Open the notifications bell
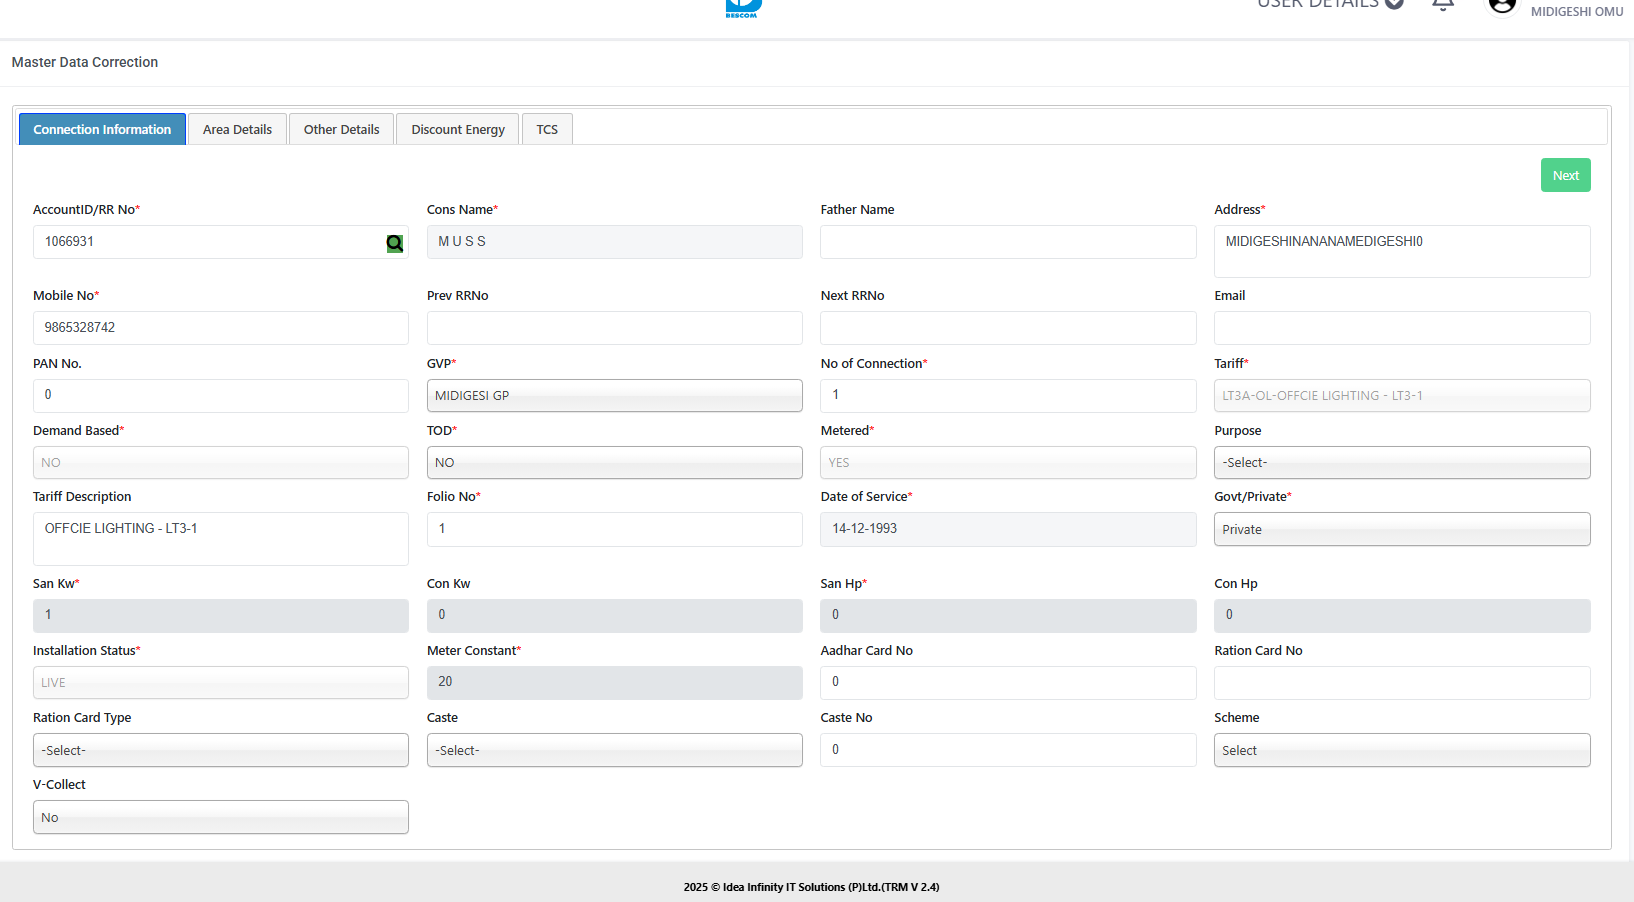The height and width of the screenshot is (902, 1634). click(x=1442, y=4)
